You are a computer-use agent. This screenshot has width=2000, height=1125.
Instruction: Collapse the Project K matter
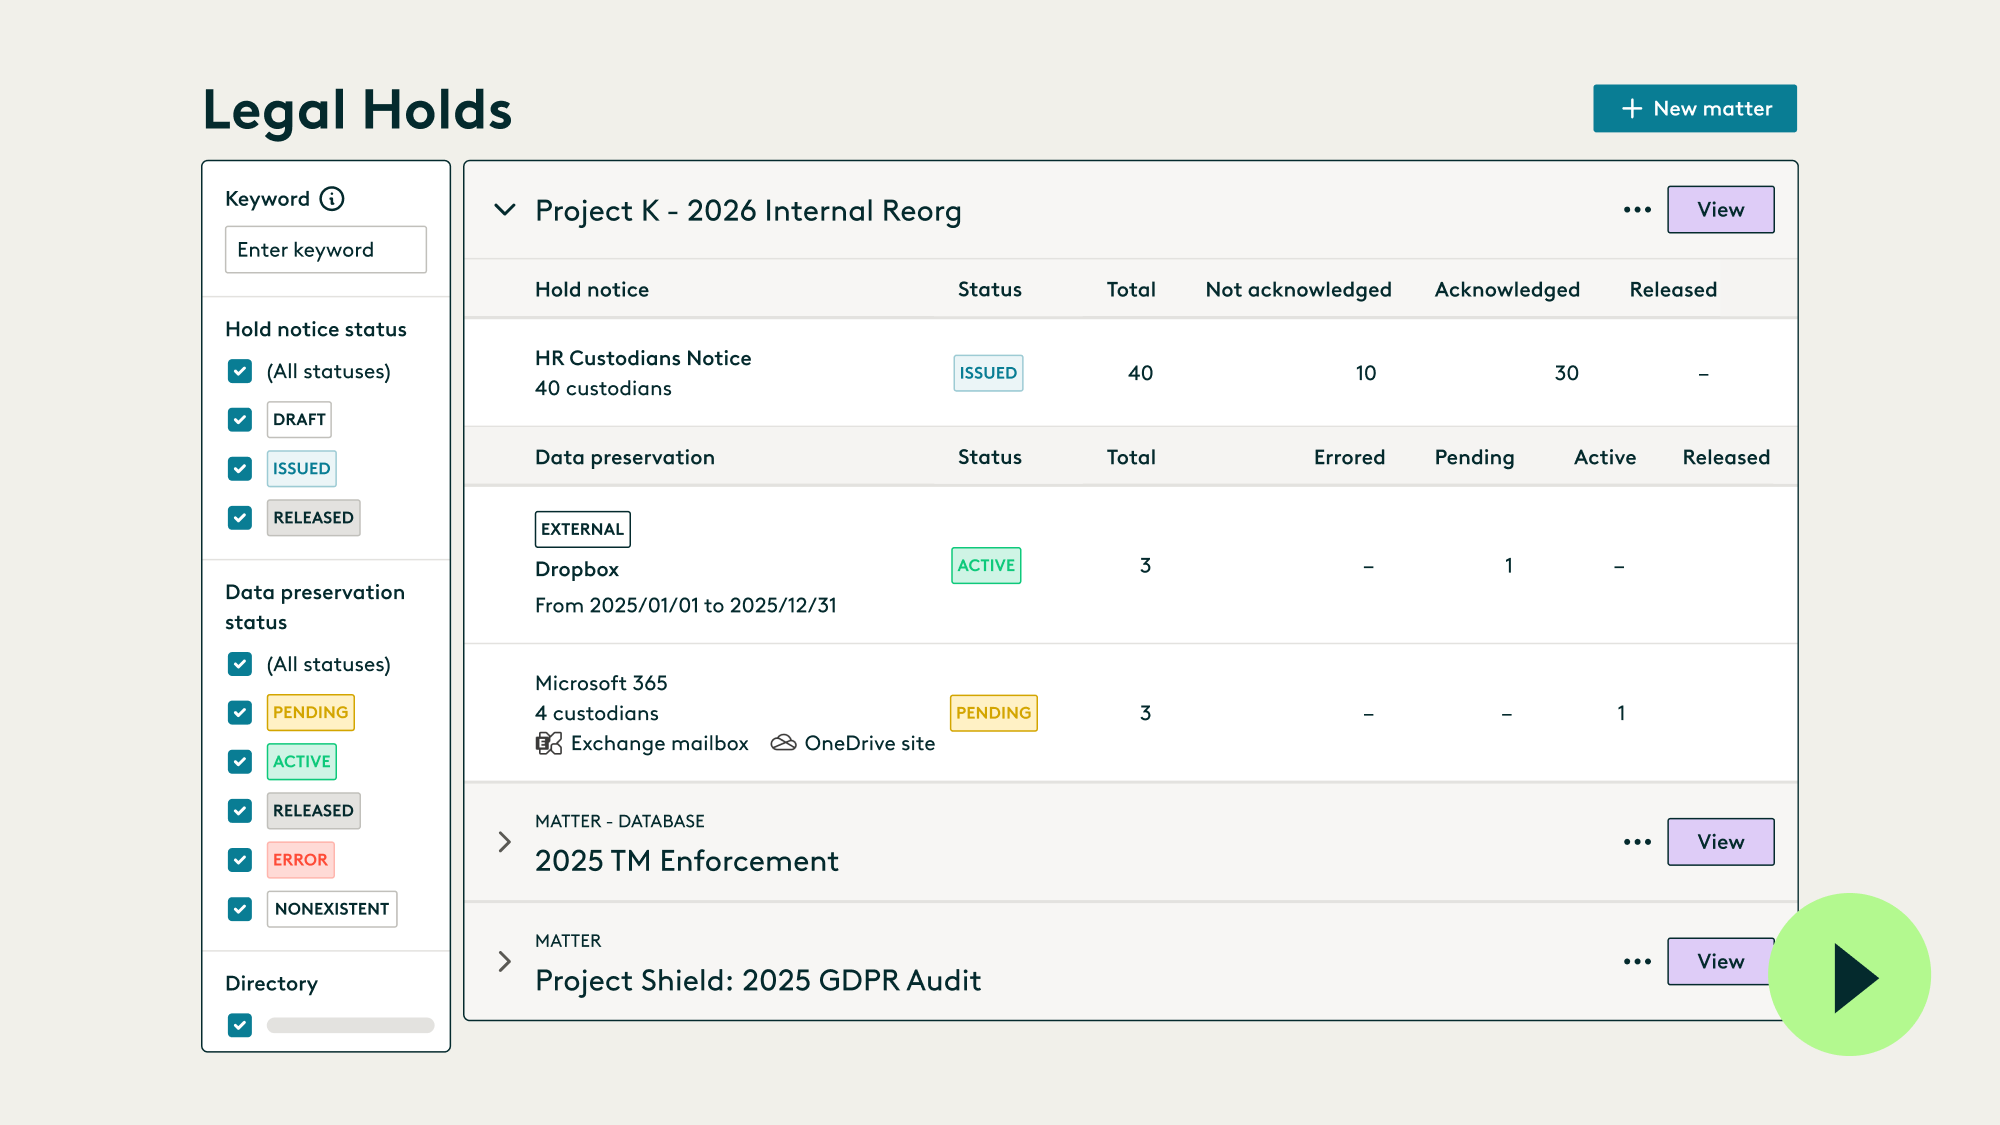505,210
